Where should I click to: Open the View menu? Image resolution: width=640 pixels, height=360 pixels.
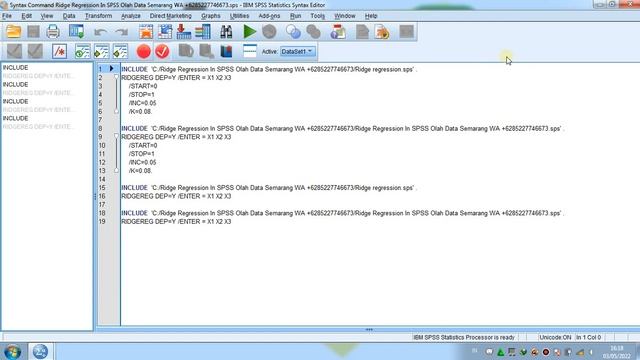tap(47, 16)
